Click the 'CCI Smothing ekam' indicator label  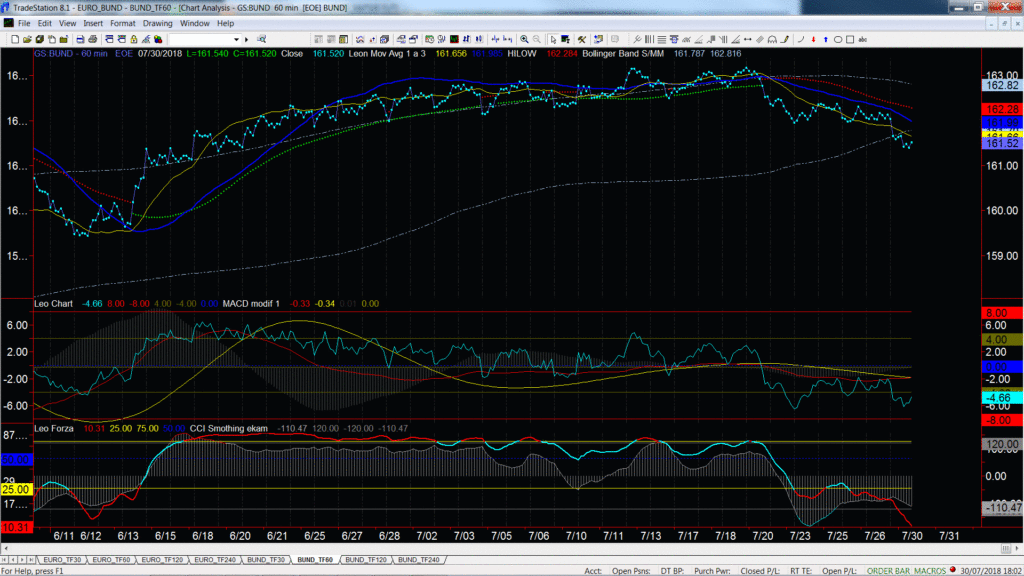(229, 428)
